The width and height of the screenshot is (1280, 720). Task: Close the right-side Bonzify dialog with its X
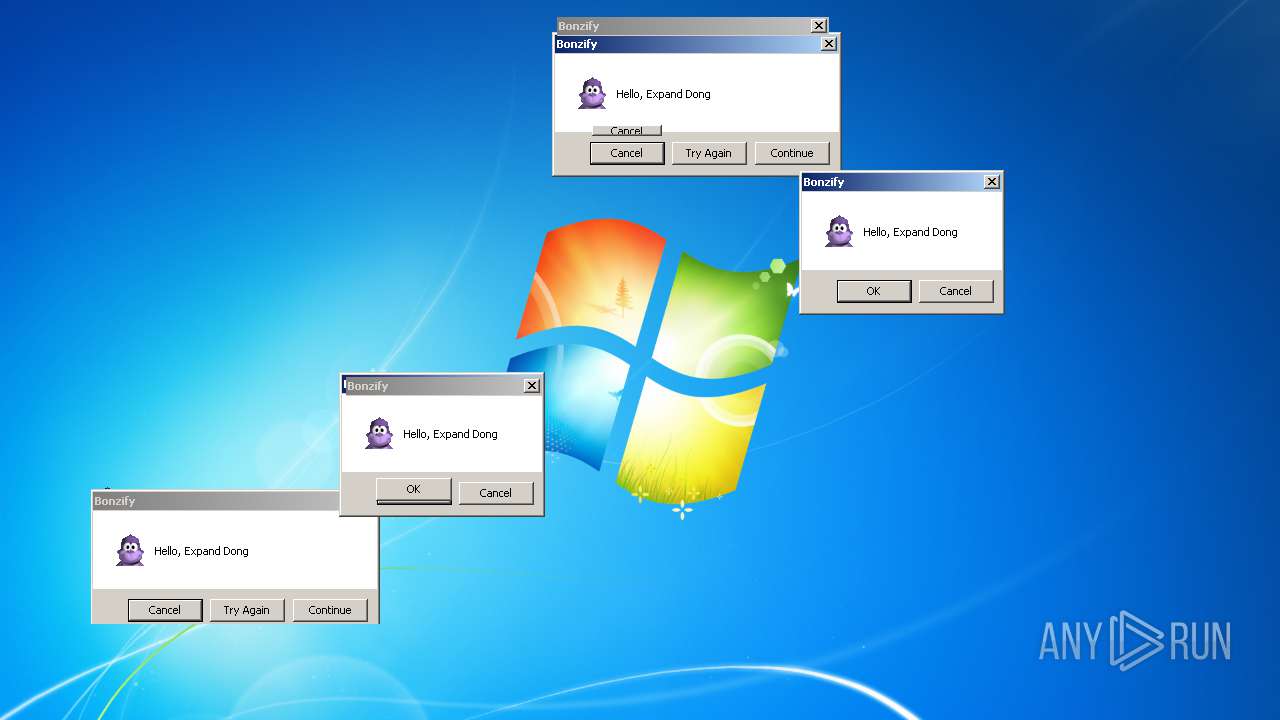[x=992, y=182]
